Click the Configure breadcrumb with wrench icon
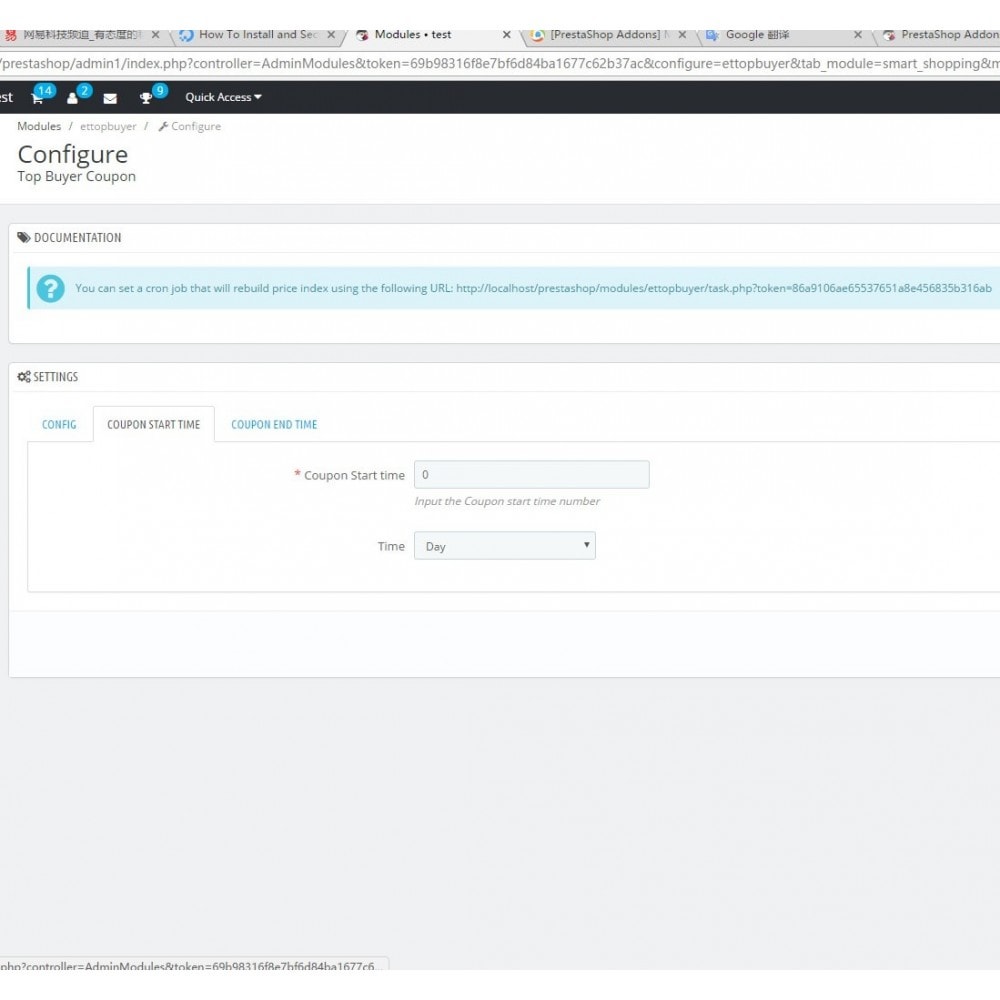Screen dimensions: 1000x1000 [x=189, y=126]
